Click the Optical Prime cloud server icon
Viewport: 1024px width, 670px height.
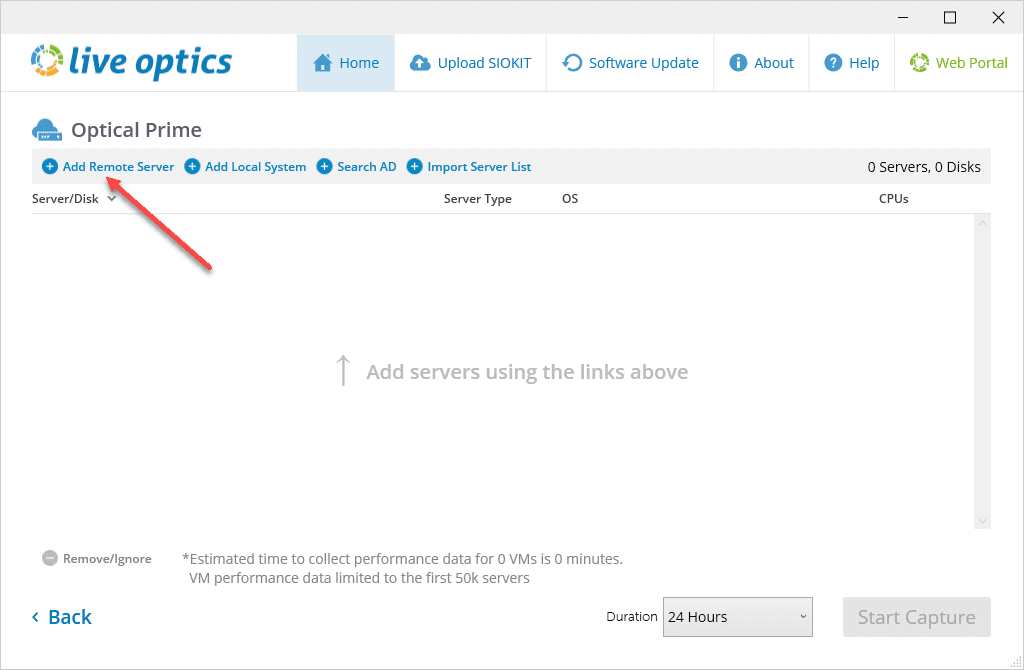click(x=46, y=130)
